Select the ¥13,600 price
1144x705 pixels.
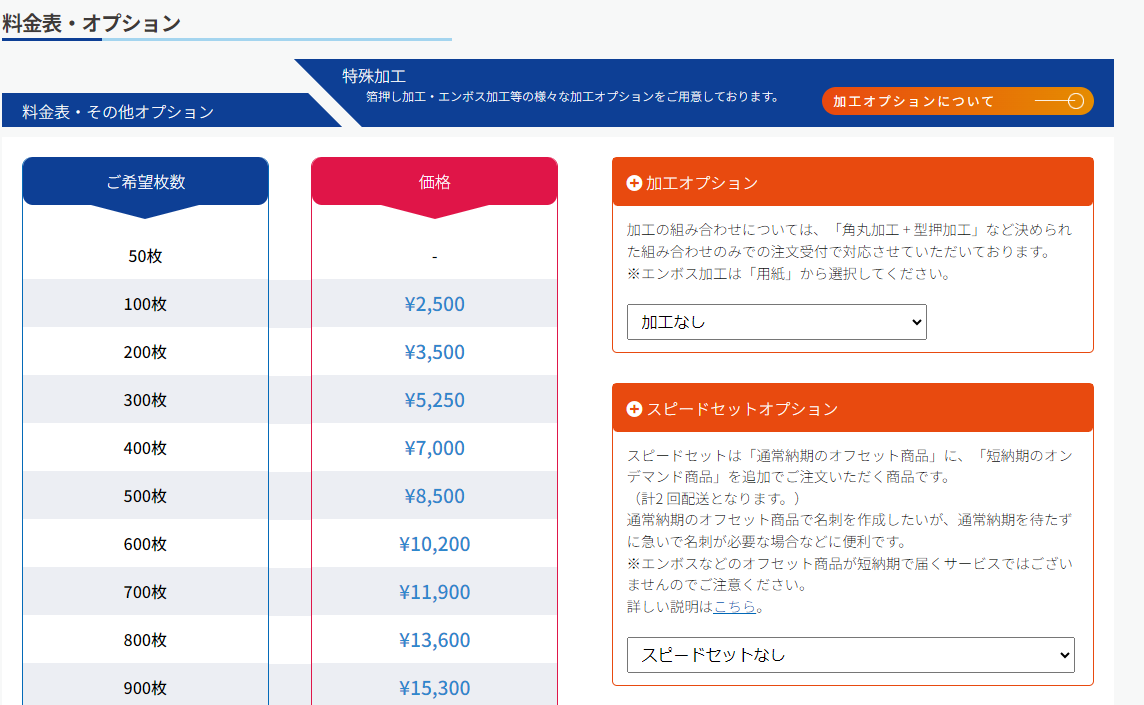pyautogui.click(x=434, y=640)
